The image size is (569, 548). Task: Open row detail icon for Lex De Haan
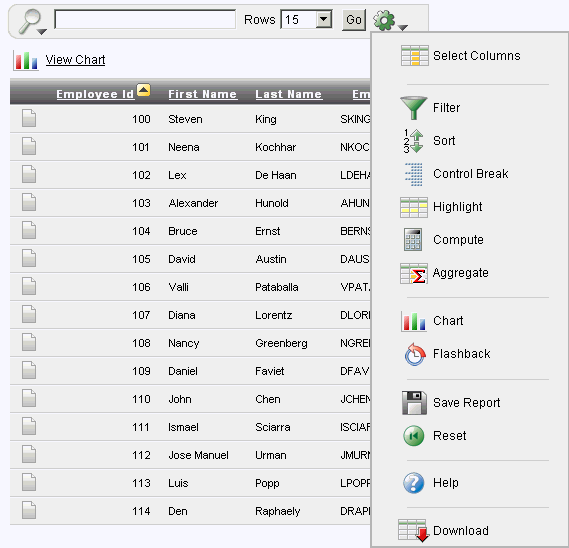[29, 174]
